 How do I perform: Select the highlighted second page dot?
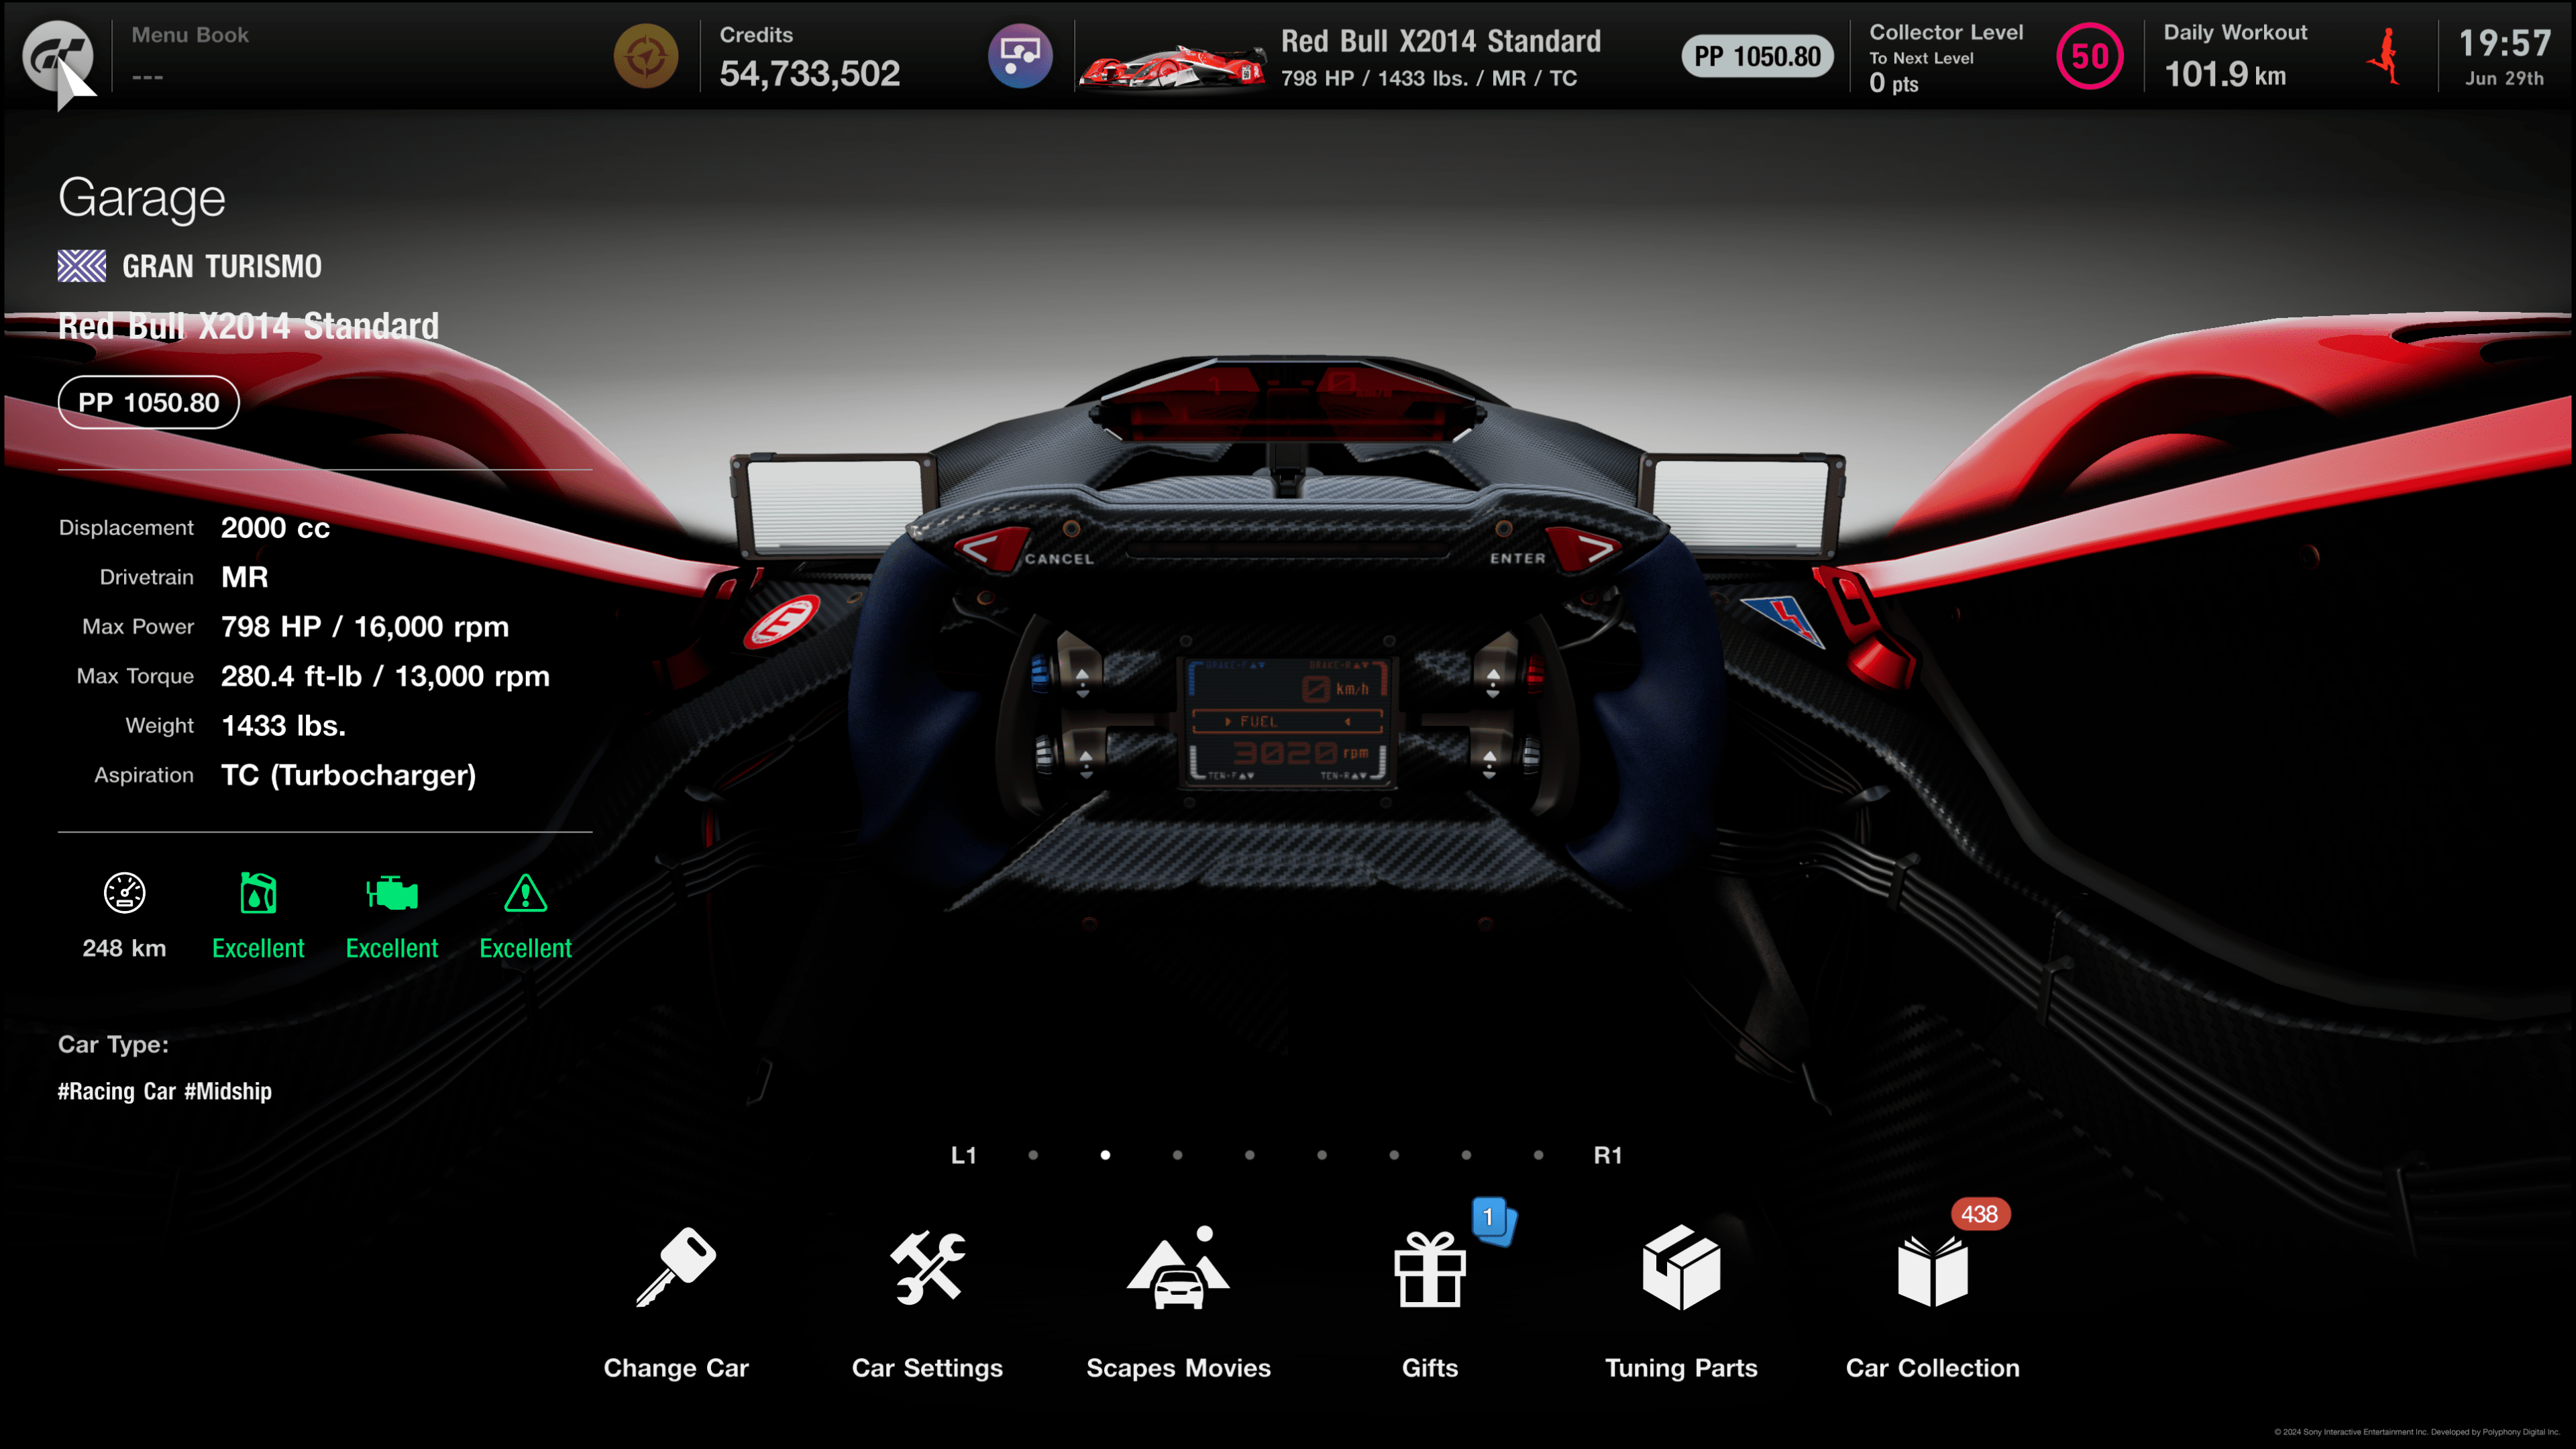coord(1105,1155)
